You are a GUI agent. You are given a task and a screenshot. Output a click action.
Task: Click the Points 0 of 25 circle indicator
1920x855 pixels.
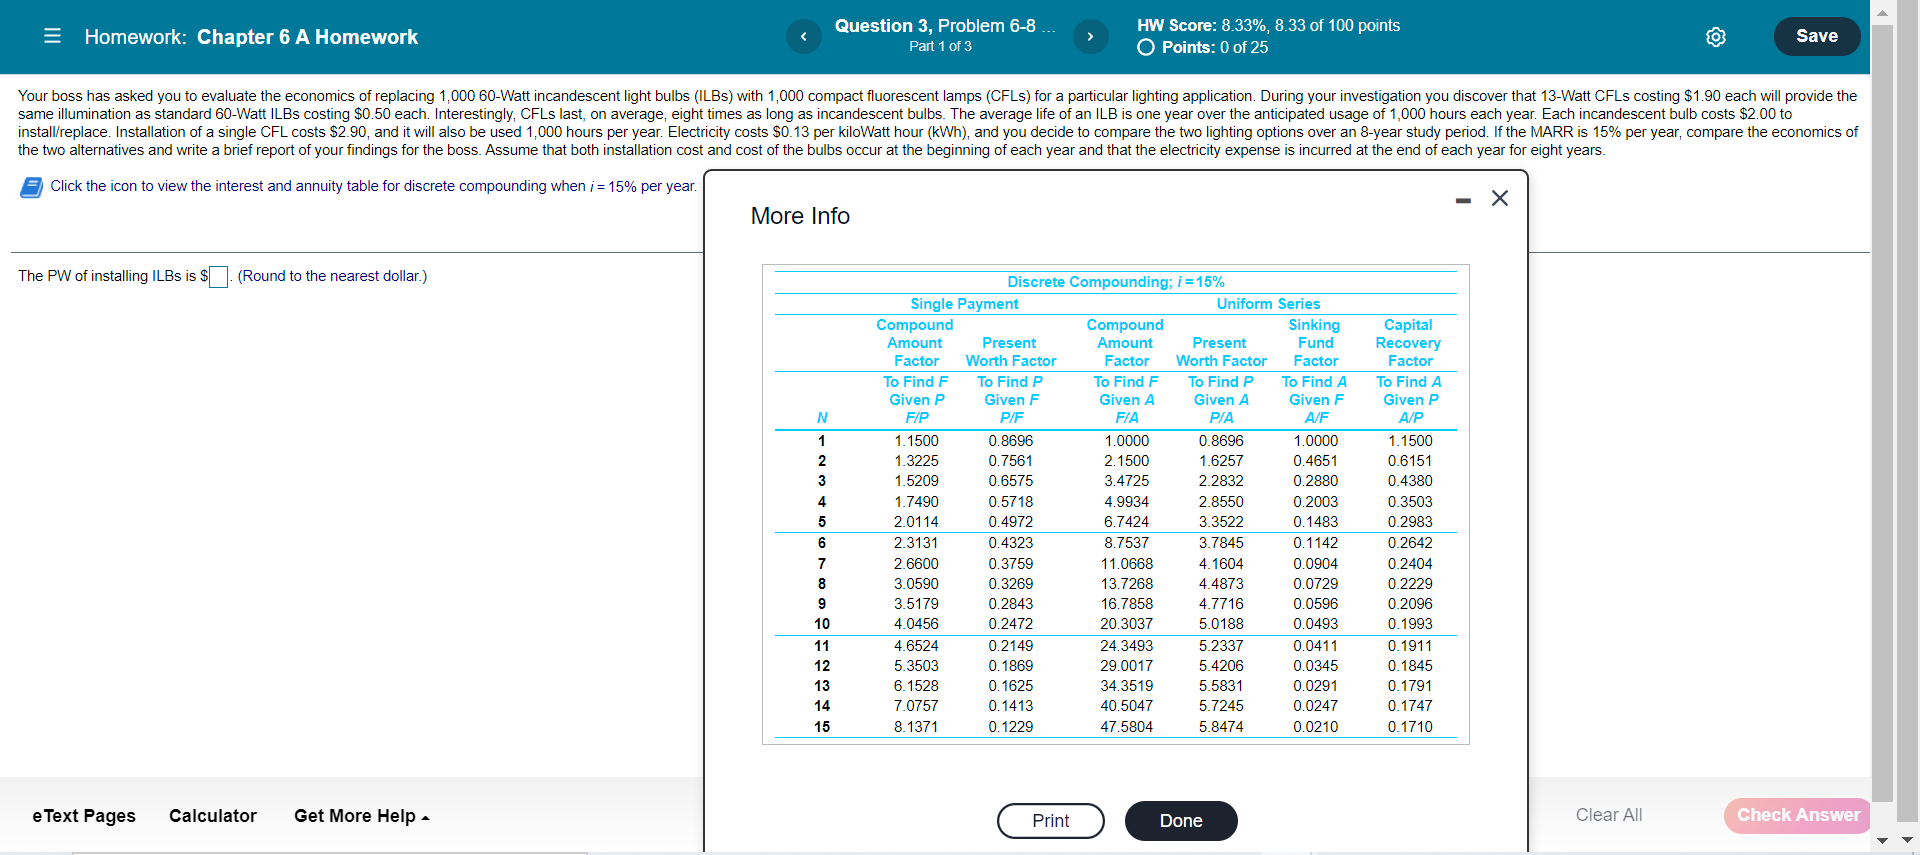click(x=1146, y=47)
